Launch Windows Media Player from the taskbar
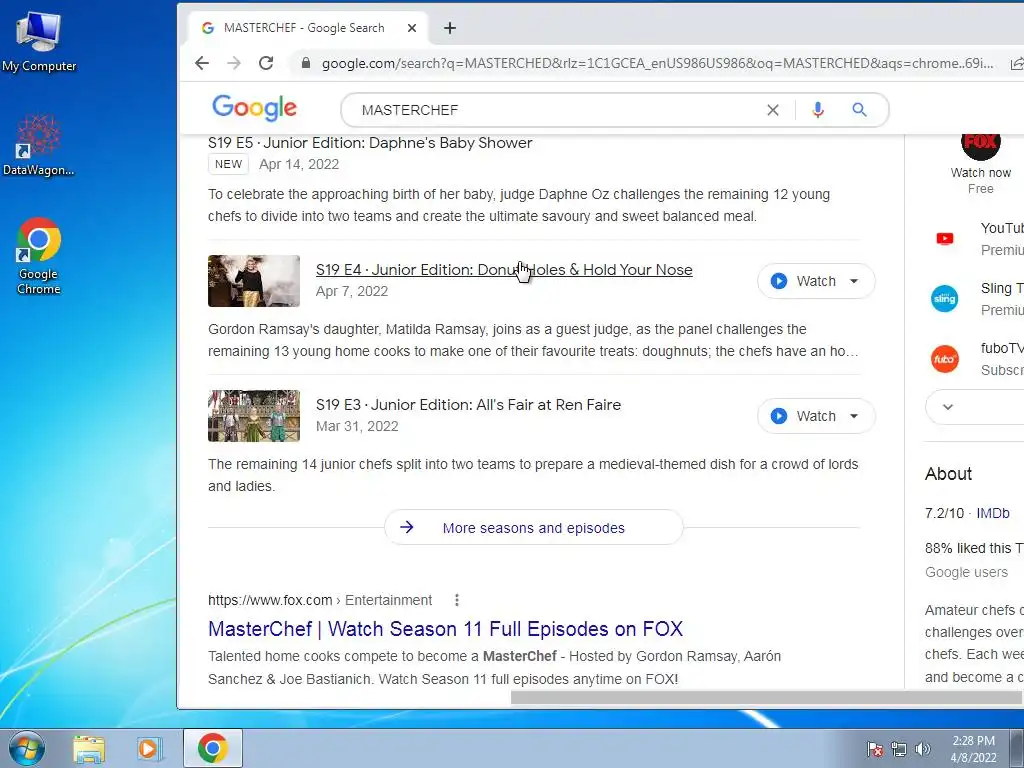The width and height of the screenshot is (1024, 768). pyautogui.click(x=149, y=748)
